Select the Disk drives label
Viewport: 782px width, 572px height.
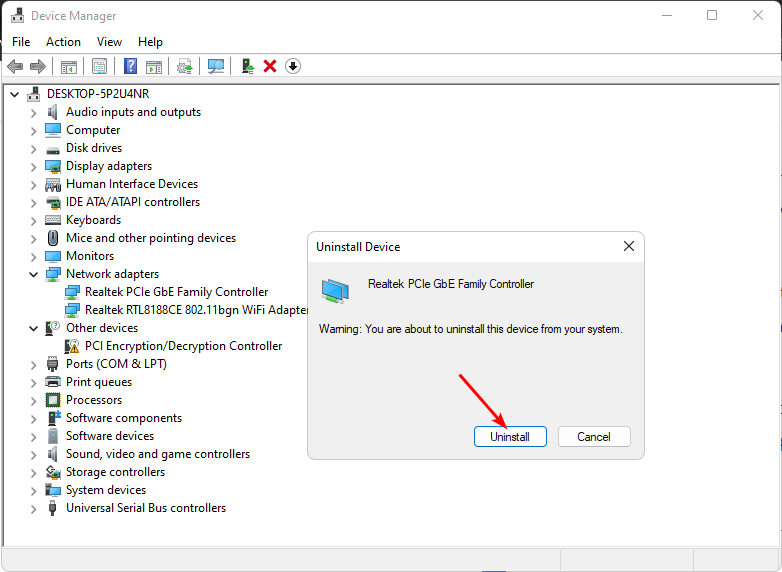(x=94, y=148)
